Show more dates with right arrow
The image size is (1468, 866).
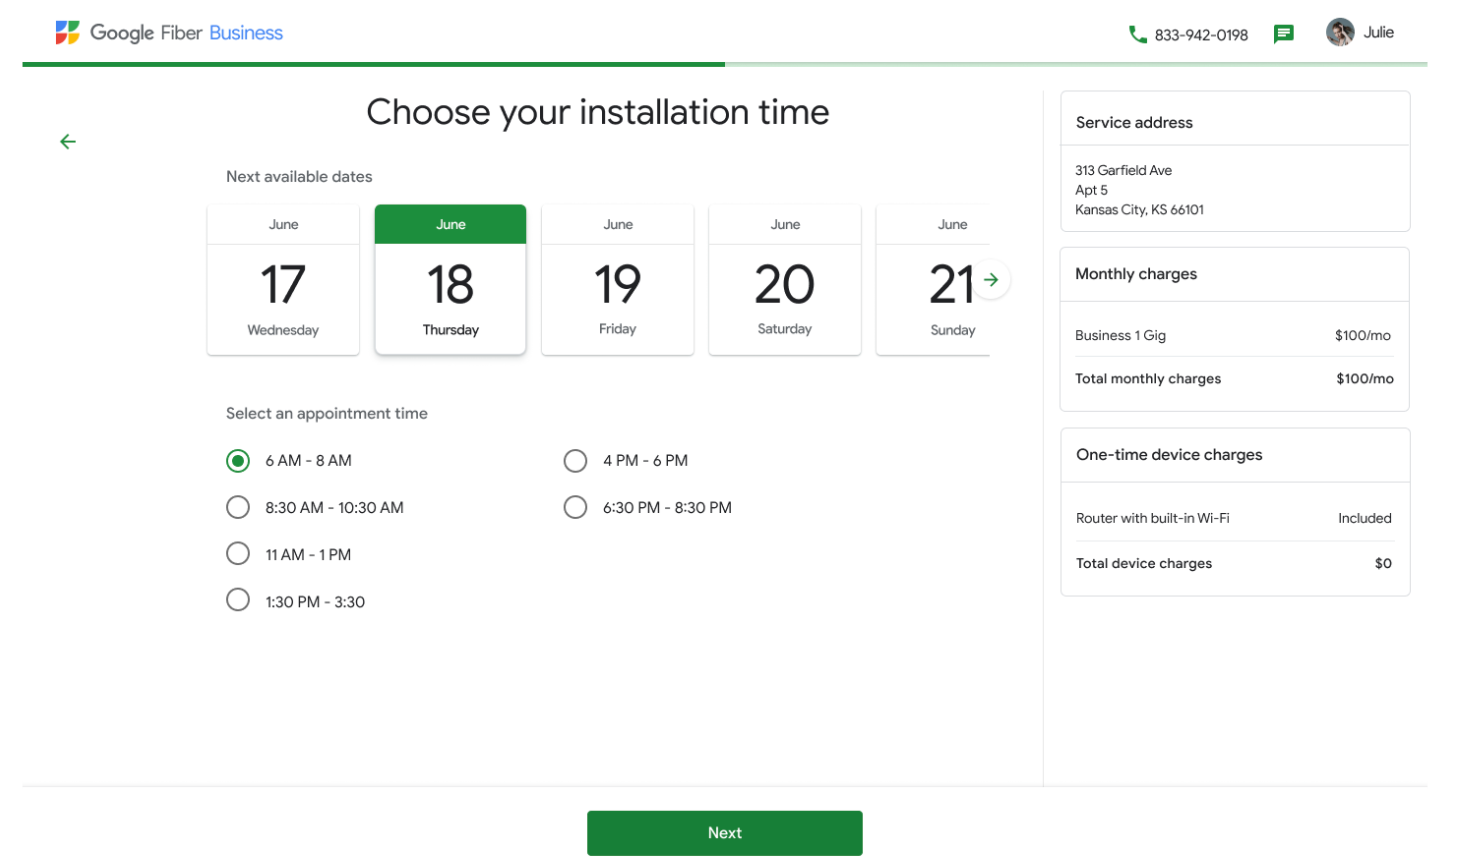[x=991, y=280]
